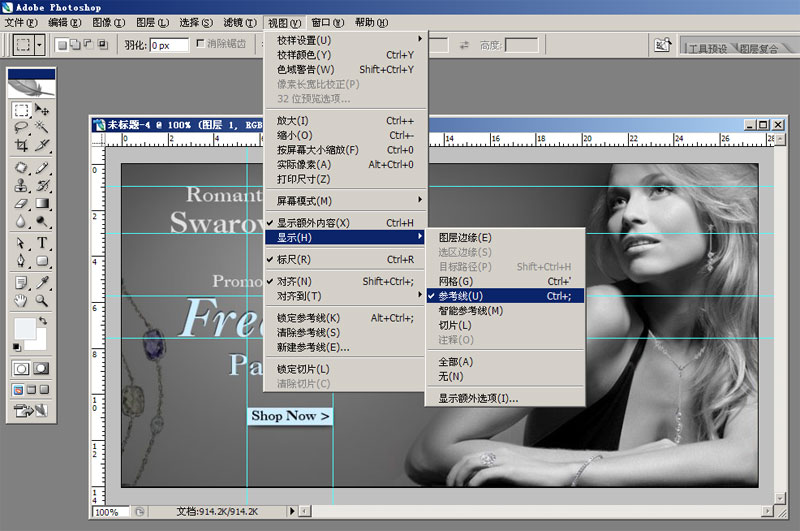Screen dimensions: 800x531
Task: Select the Lasso tool
Action: [21, 127]
